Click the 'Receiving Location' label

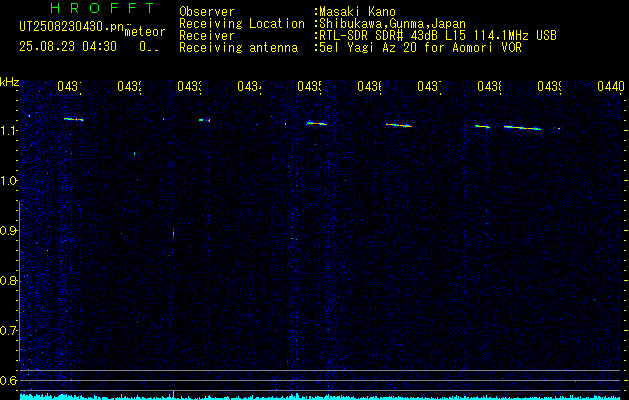(242, 24)
